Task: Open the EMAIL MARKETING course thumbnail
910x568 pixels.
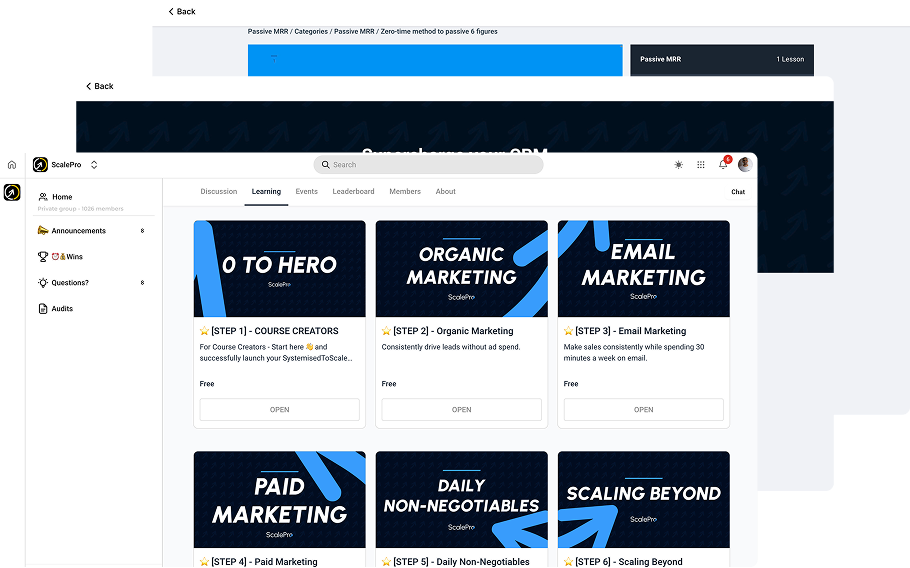Action: pyautogui.click(x=644, y=269)
